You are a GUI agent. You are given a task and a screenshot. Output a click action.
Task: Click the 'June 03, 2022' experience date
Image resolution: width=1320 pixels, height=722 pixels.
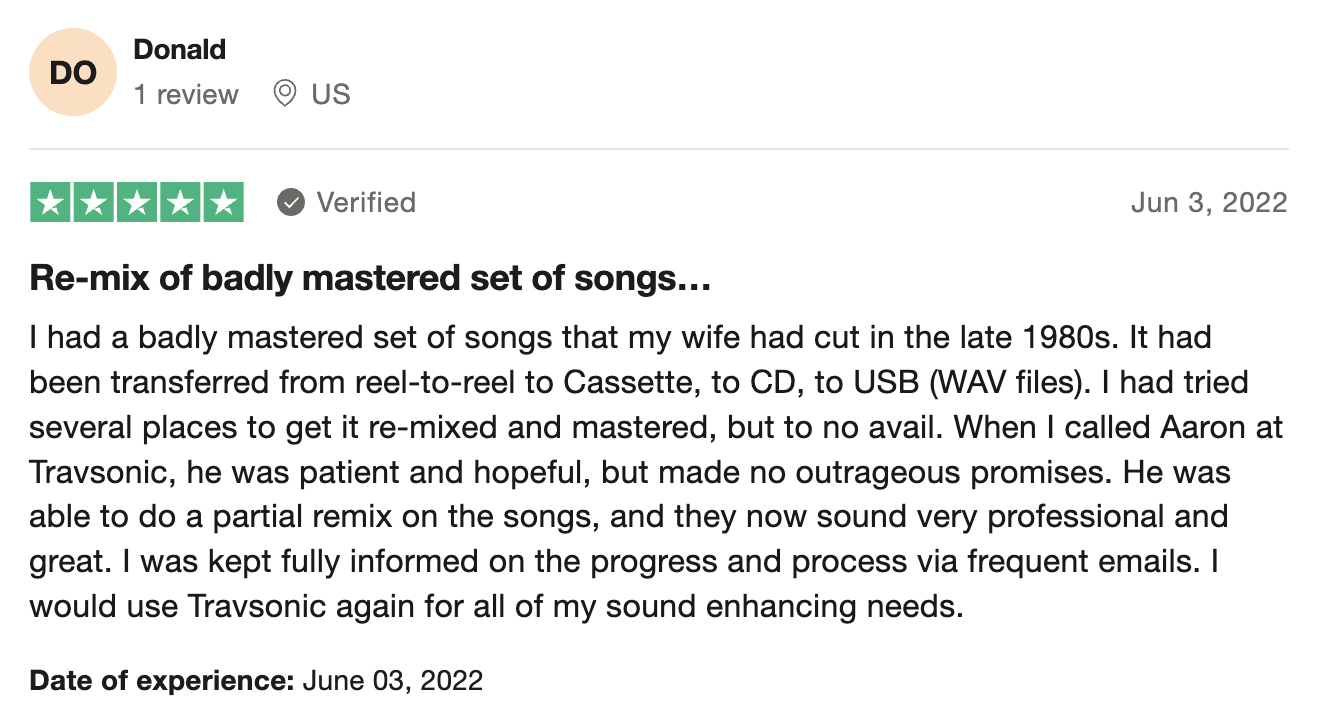tap(393, 681)
